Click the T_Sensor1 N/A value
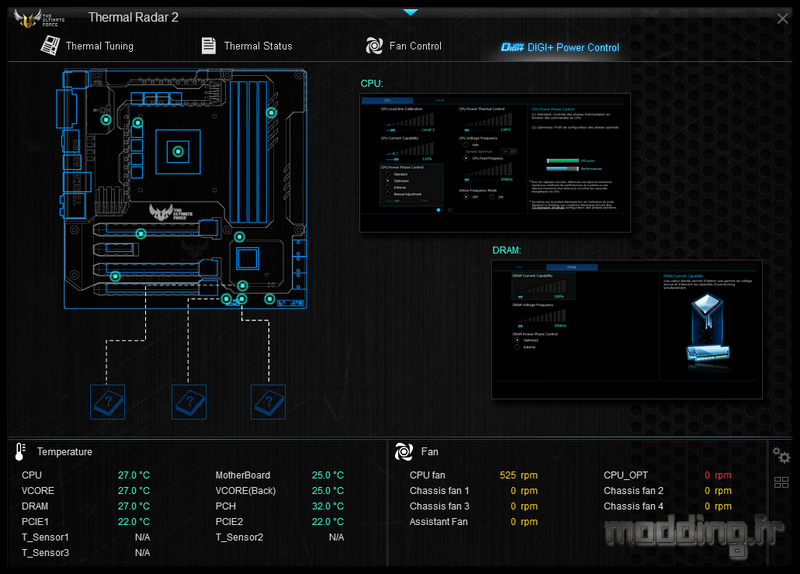This screenshot has width=800, height=574. (x=142, y=537)
